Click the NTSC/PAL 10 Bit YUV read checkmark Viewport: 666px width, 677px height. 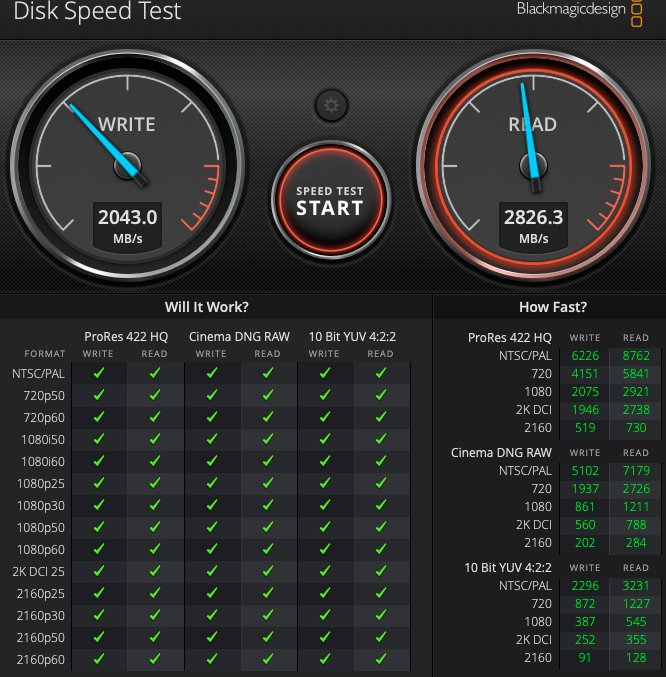coord(381,373)
